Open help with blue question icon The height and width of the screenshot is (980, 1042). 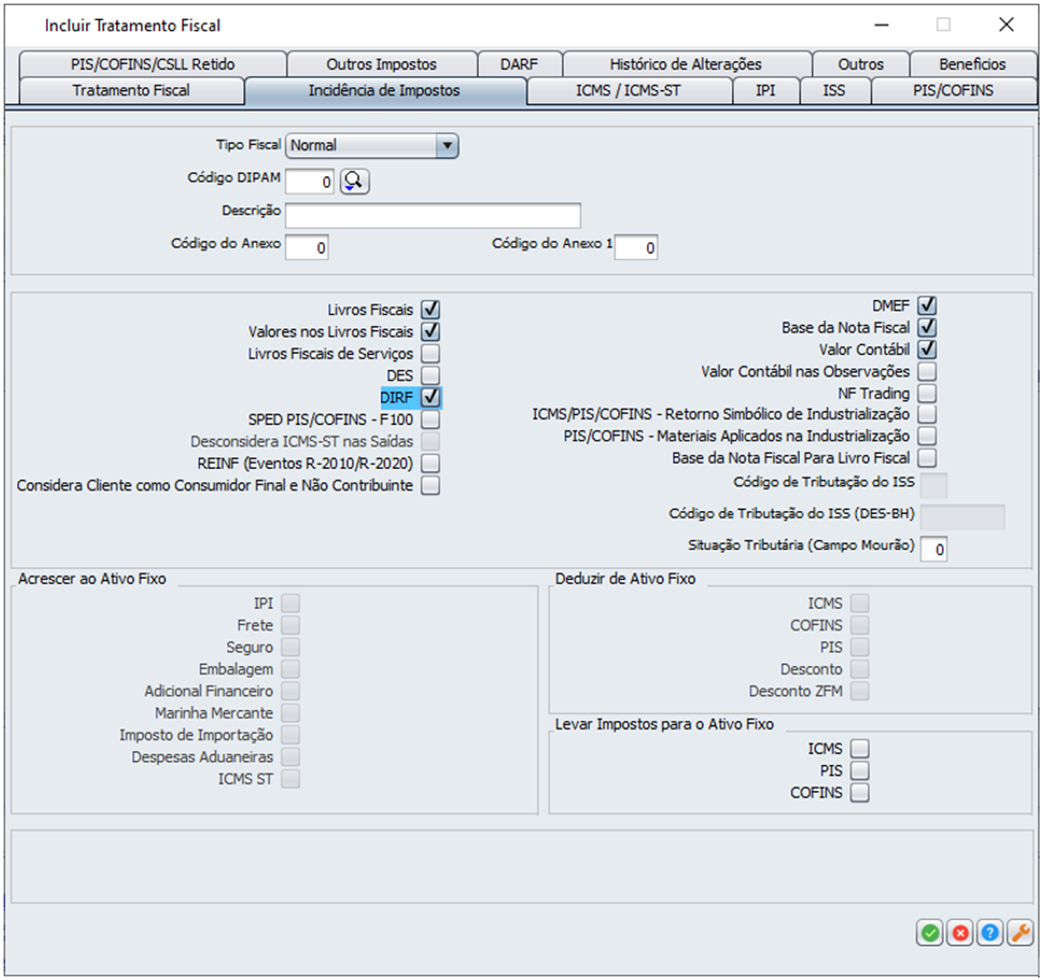990,932
